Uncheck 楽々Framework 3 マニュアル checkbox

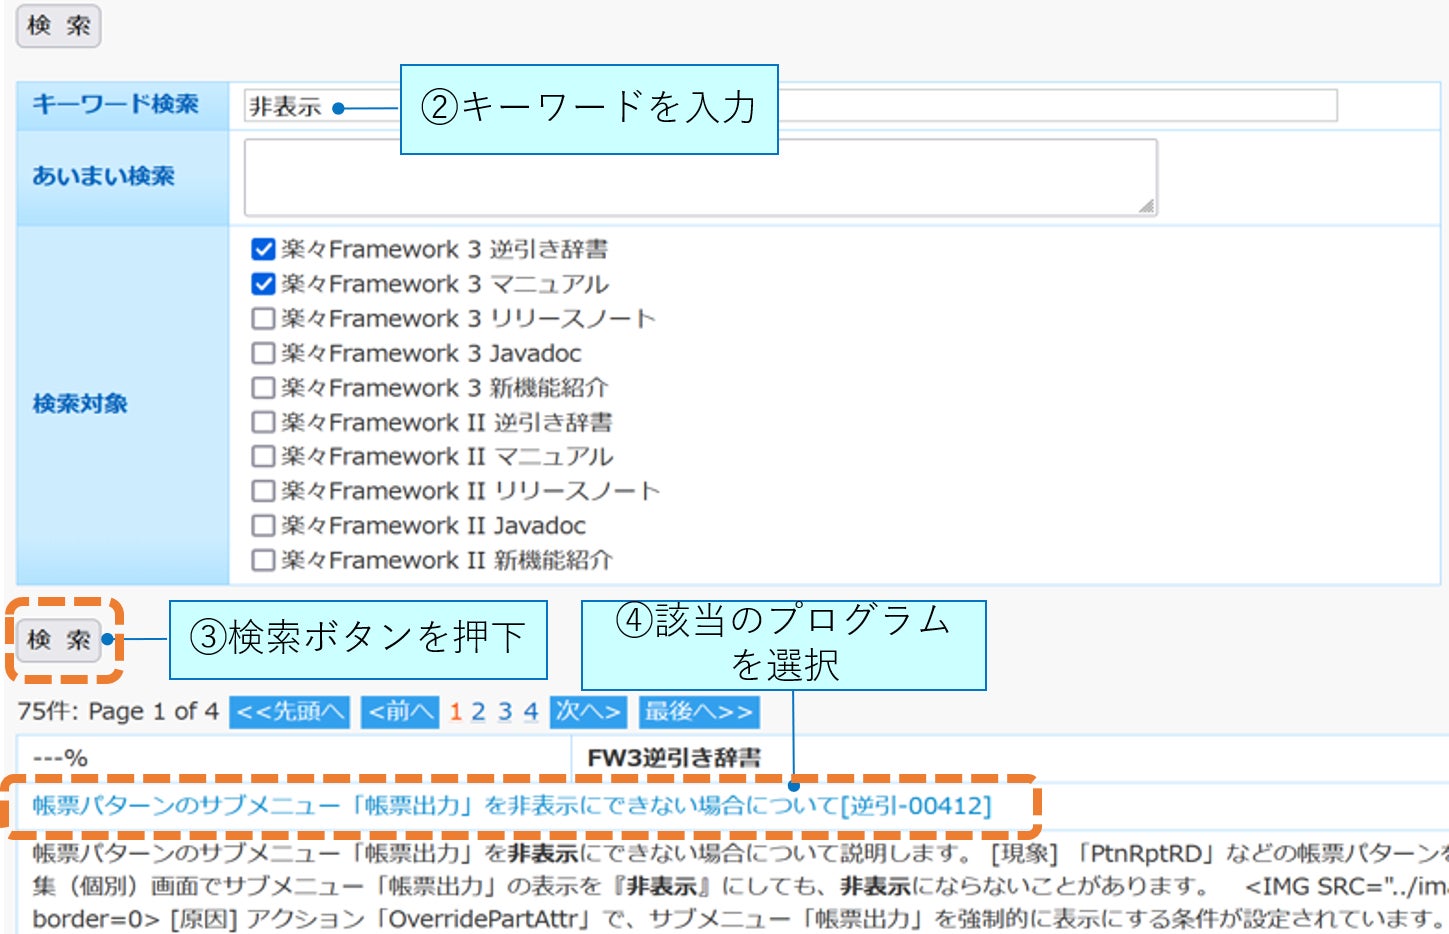263,284
